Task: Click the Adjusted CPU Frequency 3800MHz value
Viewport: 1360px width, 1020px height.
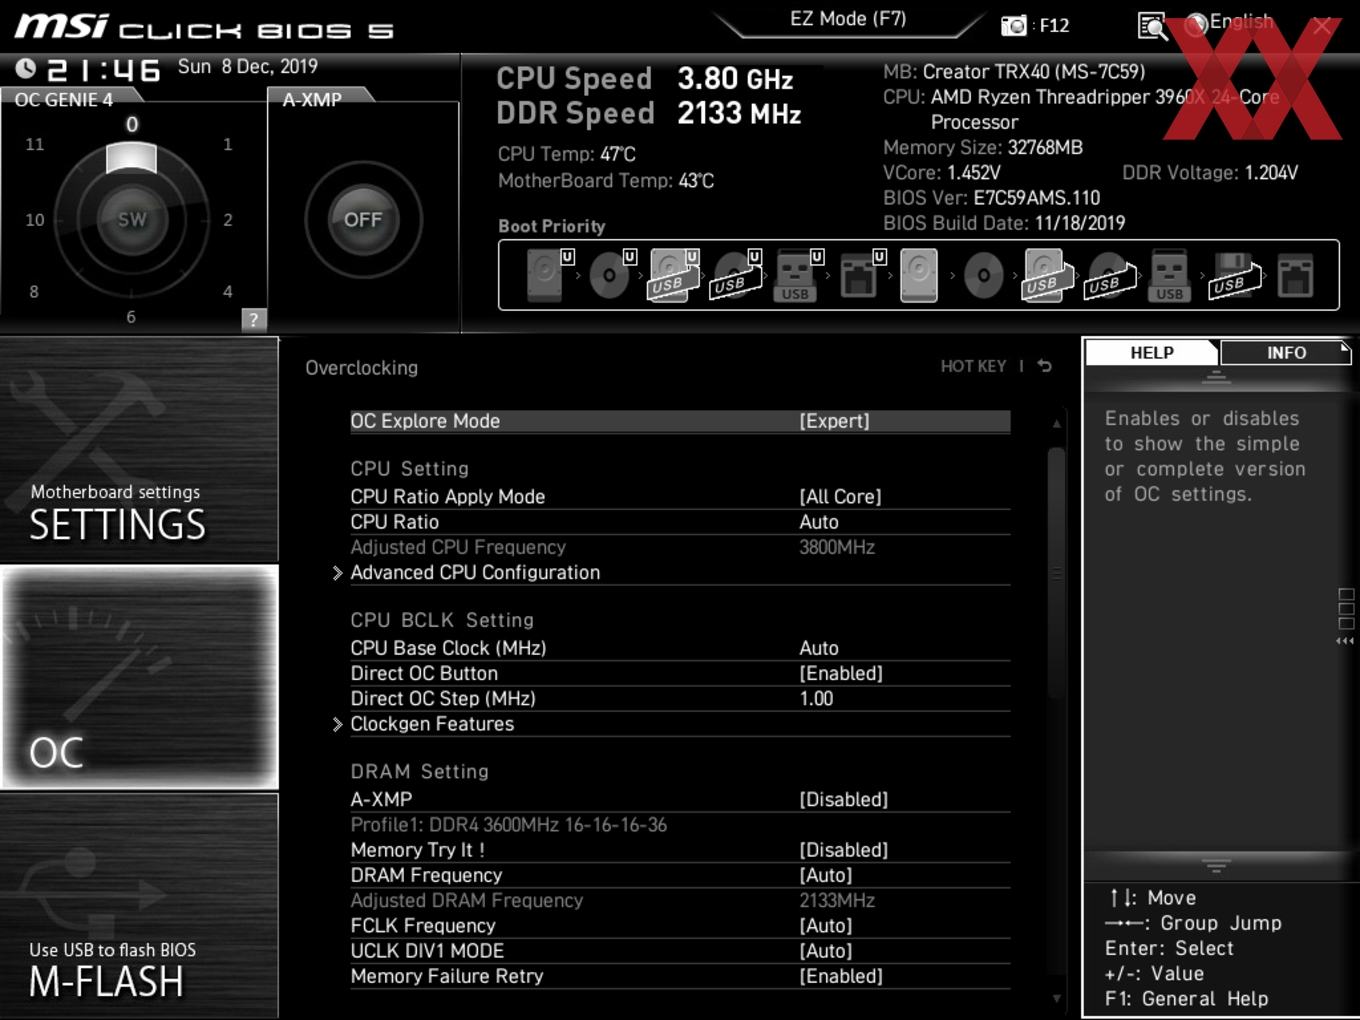Action: [837, 547]
